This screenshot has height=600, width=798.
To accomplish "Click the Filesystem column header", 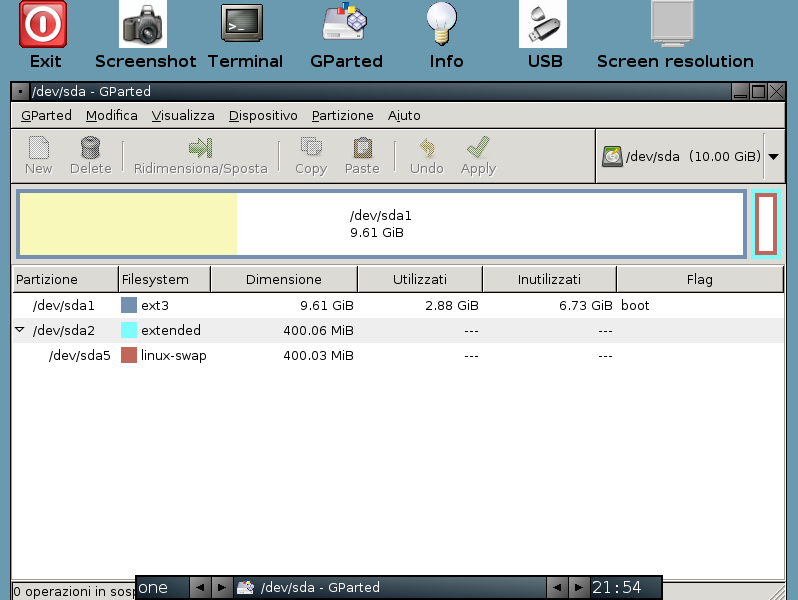I will click(x=164, y=279).
